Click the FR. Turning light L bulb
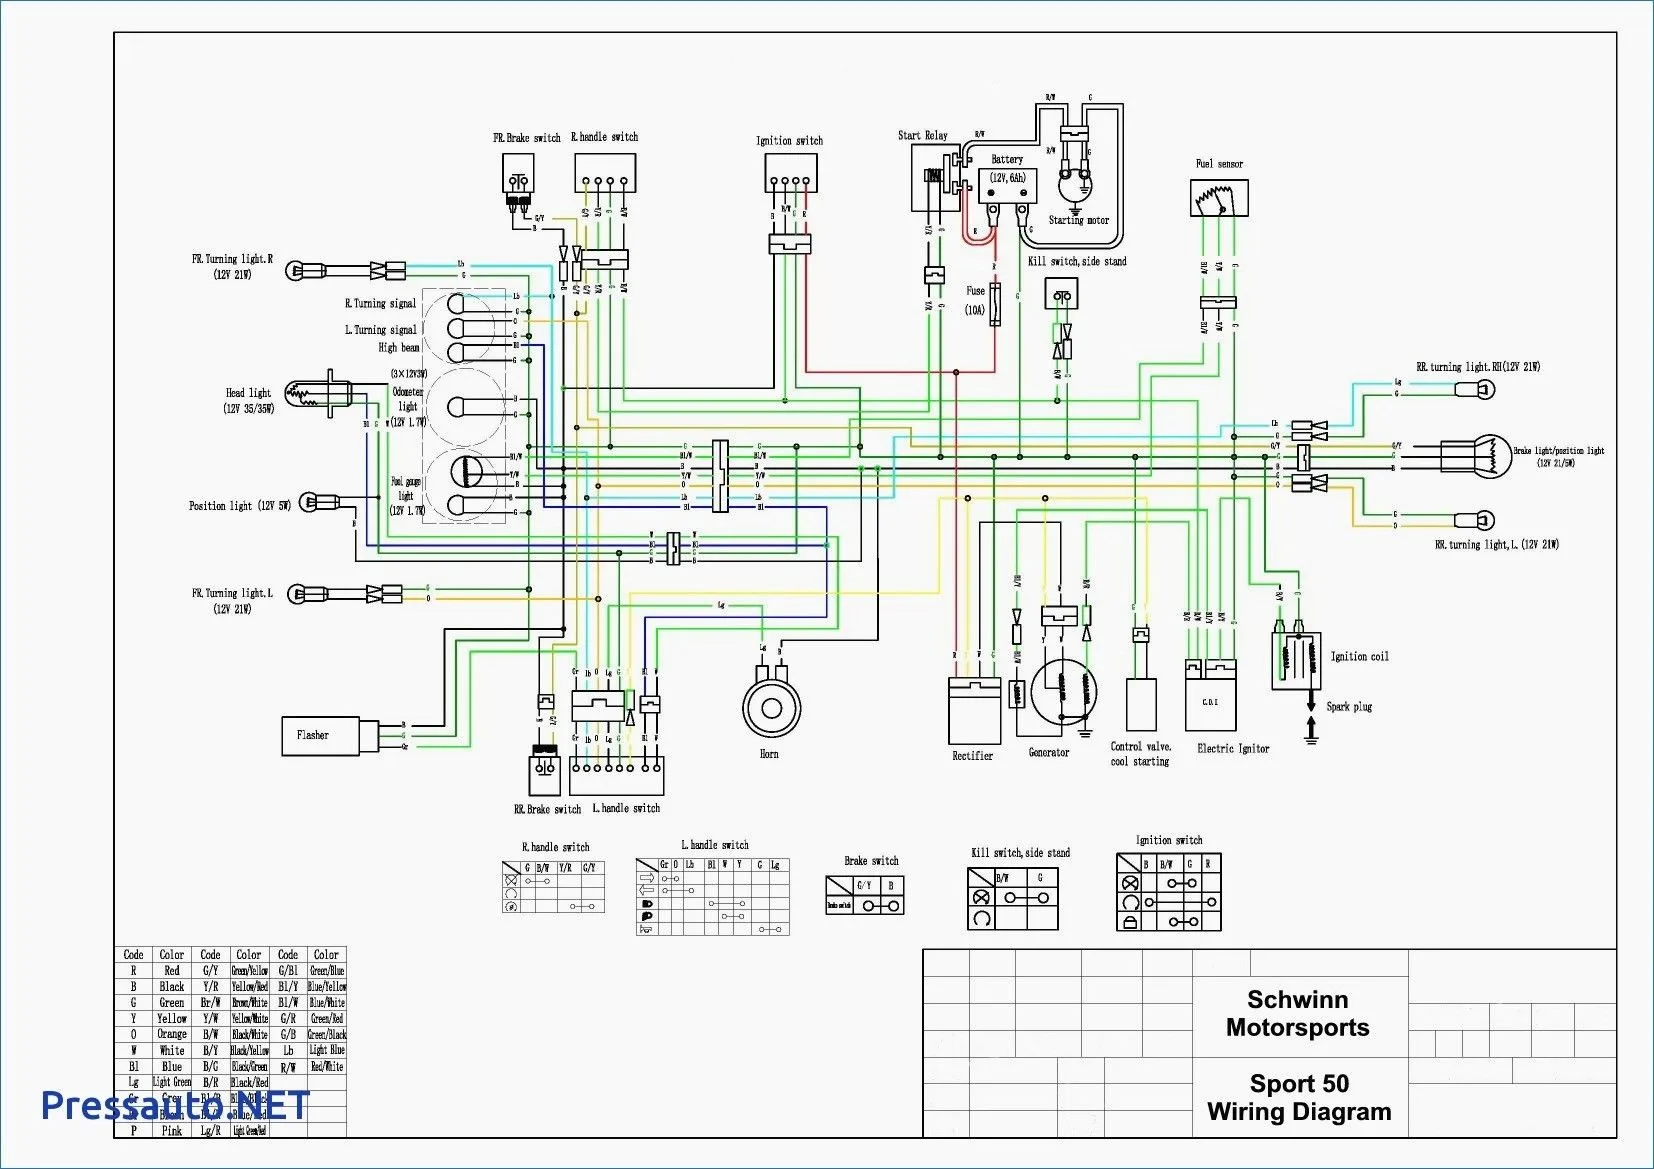This screenshot has width=1654, height=1169. point(305,594)
